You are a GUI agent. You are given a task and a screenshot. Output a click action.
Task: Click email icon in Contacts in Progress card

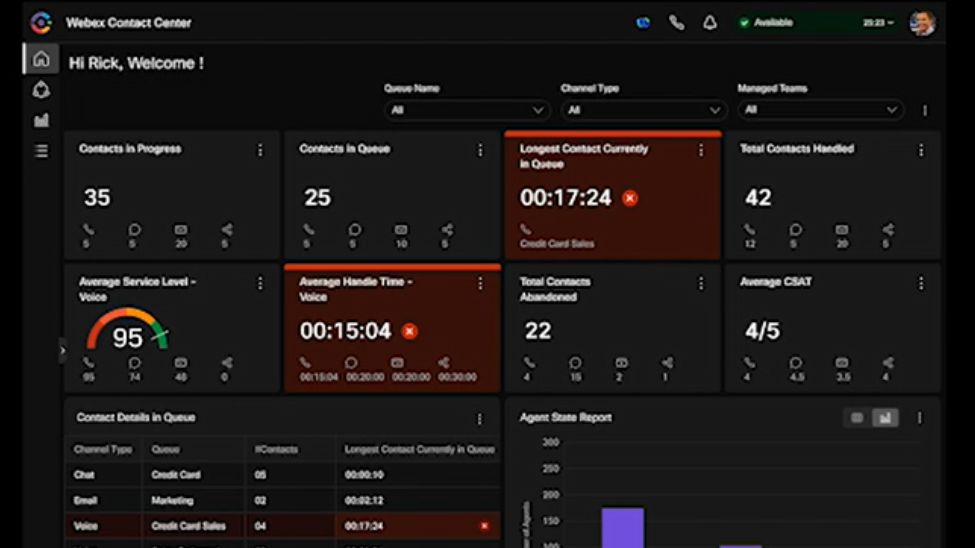180,230
